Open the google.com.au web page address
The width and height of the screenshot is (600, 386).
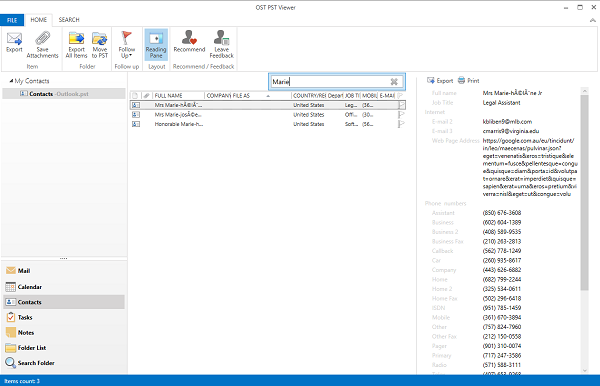[x=530, y=167]
